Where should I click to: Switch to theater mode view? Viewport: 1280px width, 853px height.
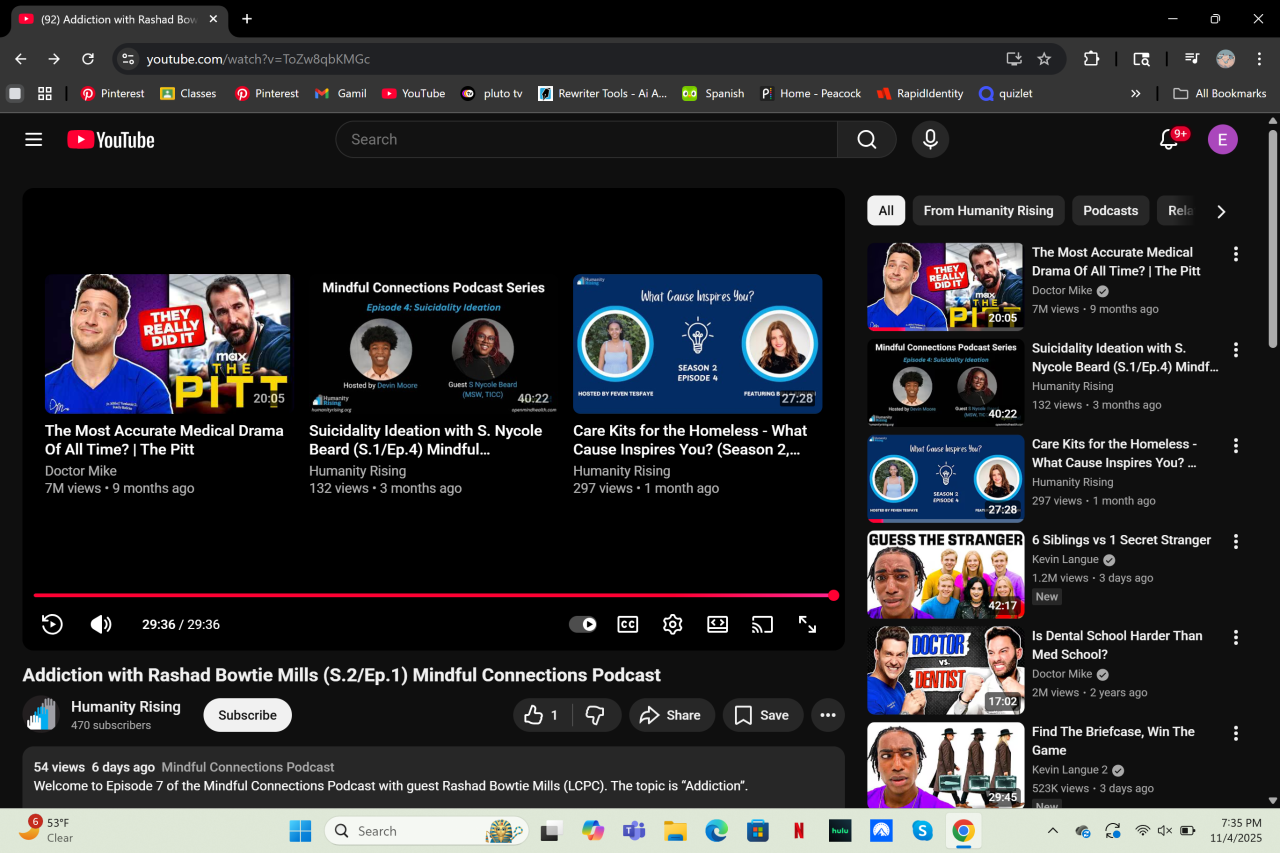point(717,624)
